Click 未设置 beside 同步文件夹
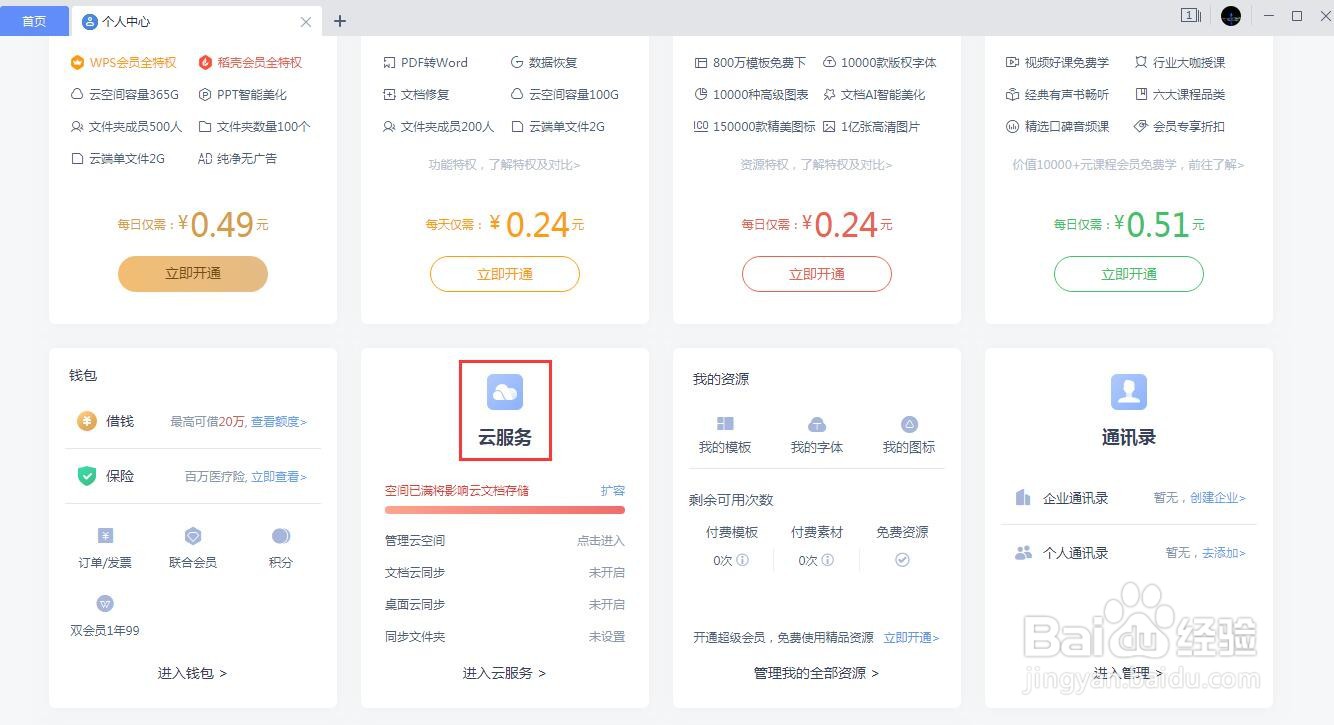This screenshot has width=1334, height=725. click(x=607, y=636)
